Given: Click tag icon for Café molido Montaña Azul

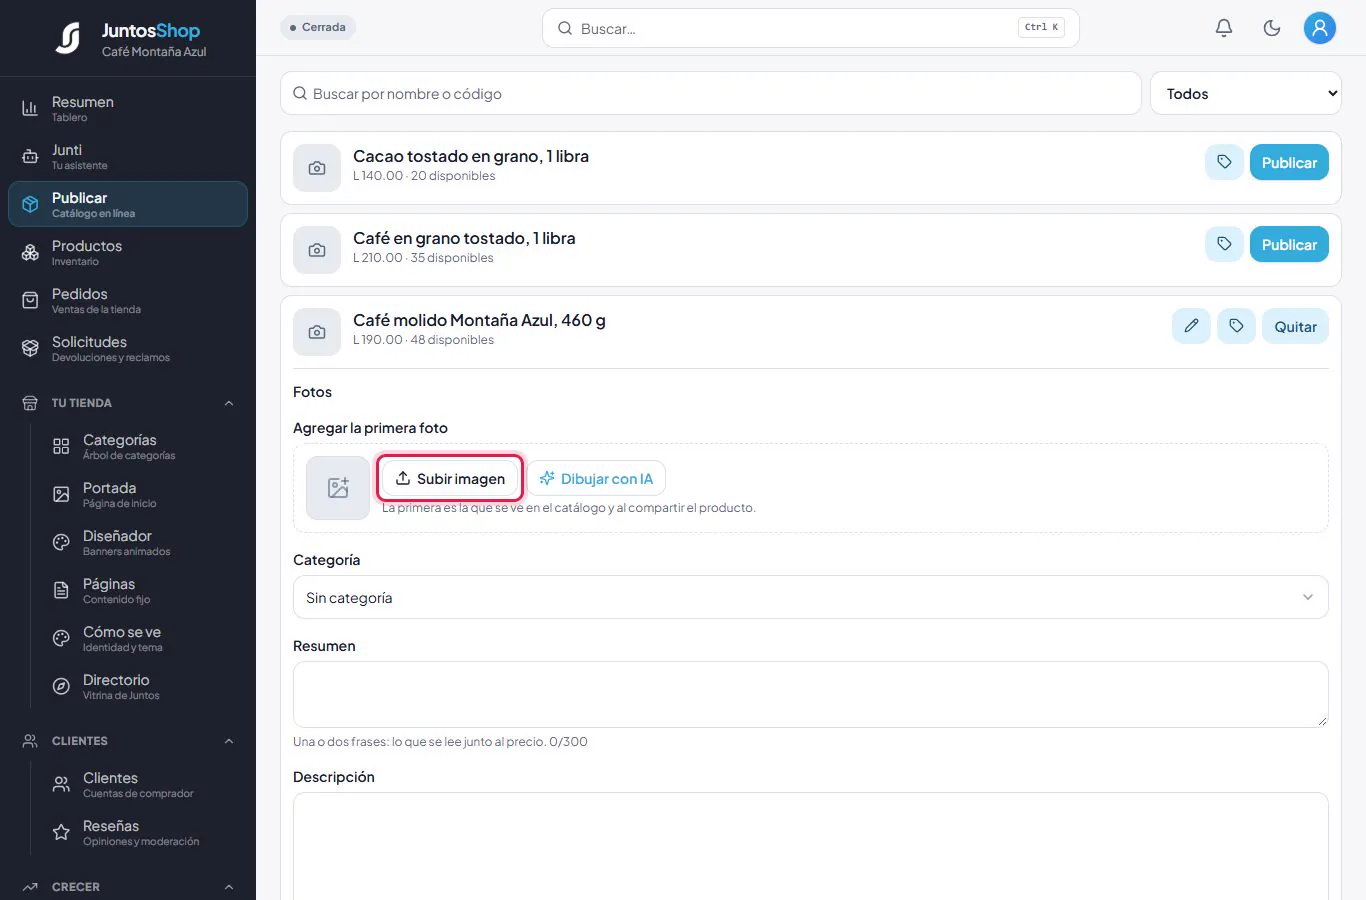Looking at the screenshot, I should (x=1236, y=326).
